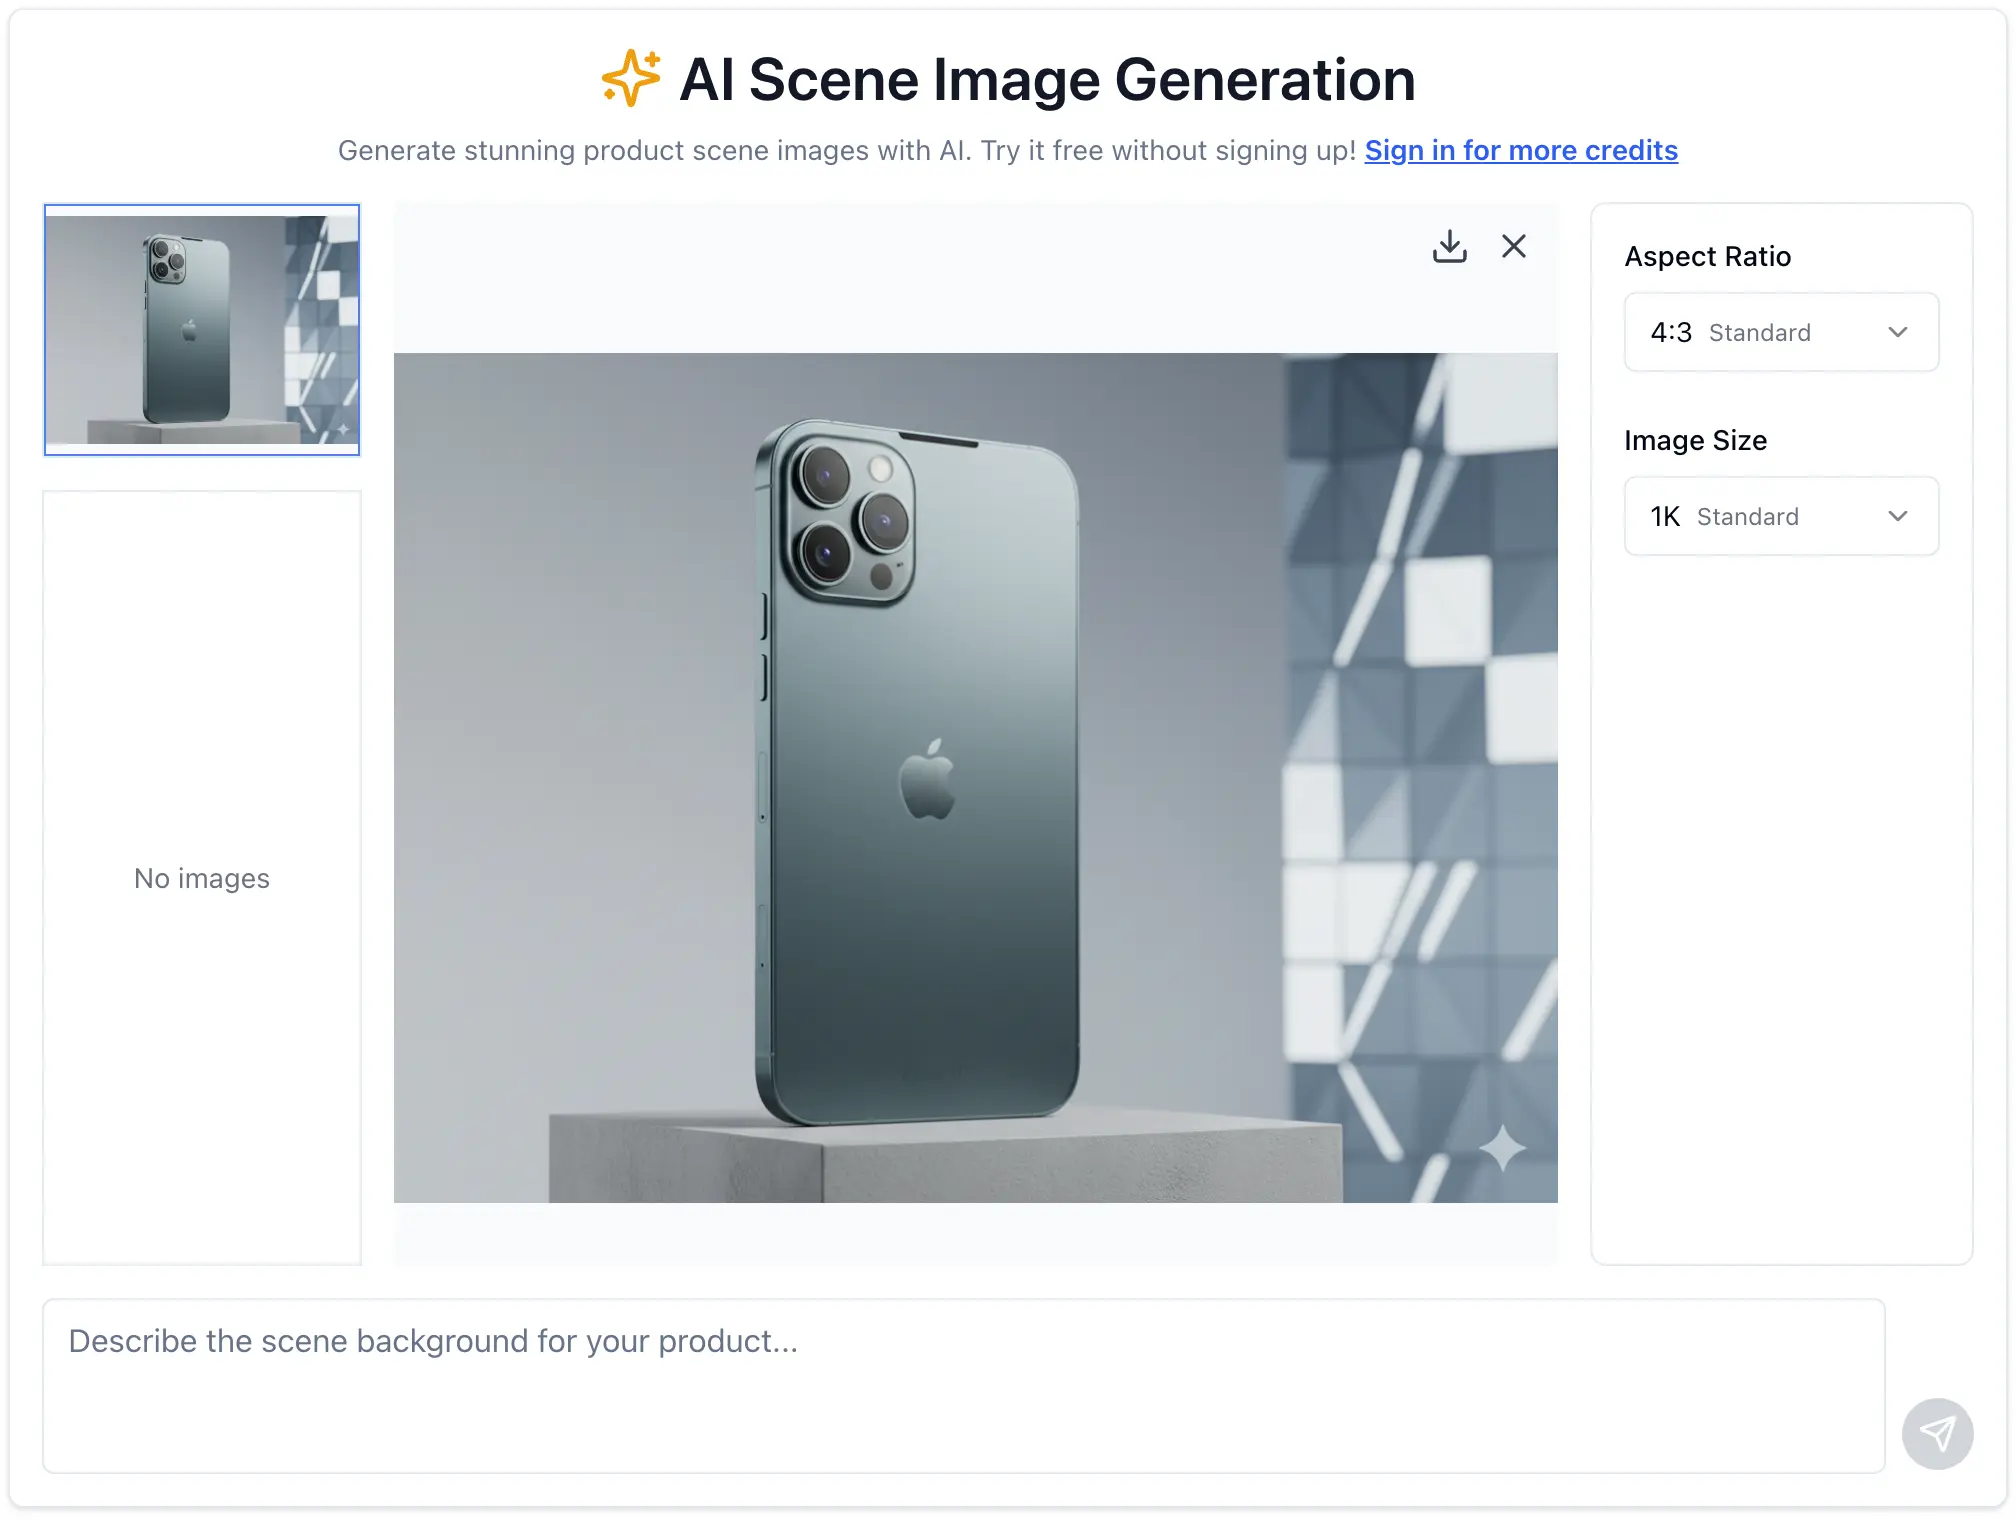Submit the prompt via the paper plane icon
This screenshot has width=2016, height=1520.
[x=1937, y=1432]
